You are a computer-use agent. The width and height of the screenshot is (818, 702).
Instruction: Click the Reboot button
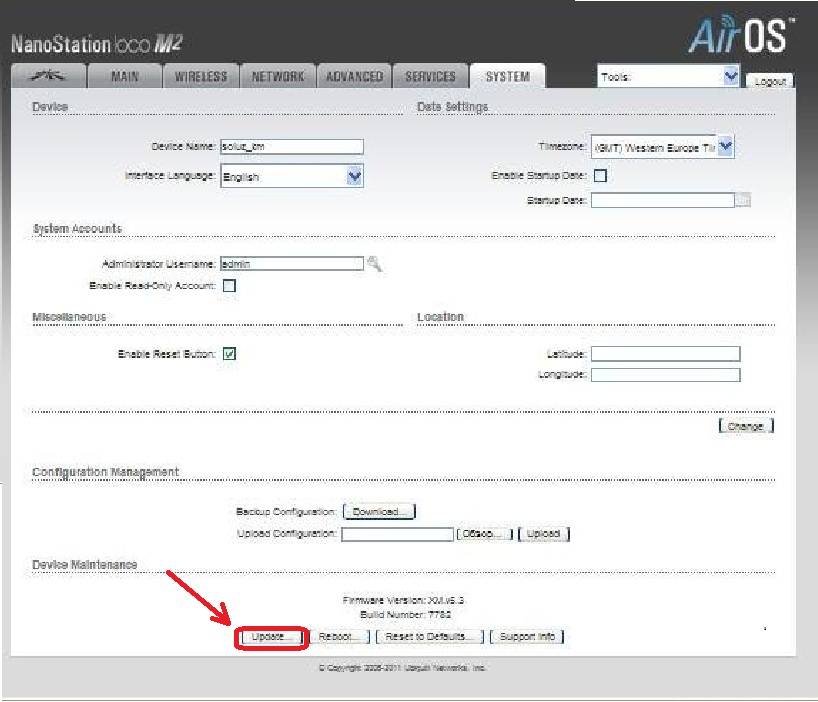point(340,637)
